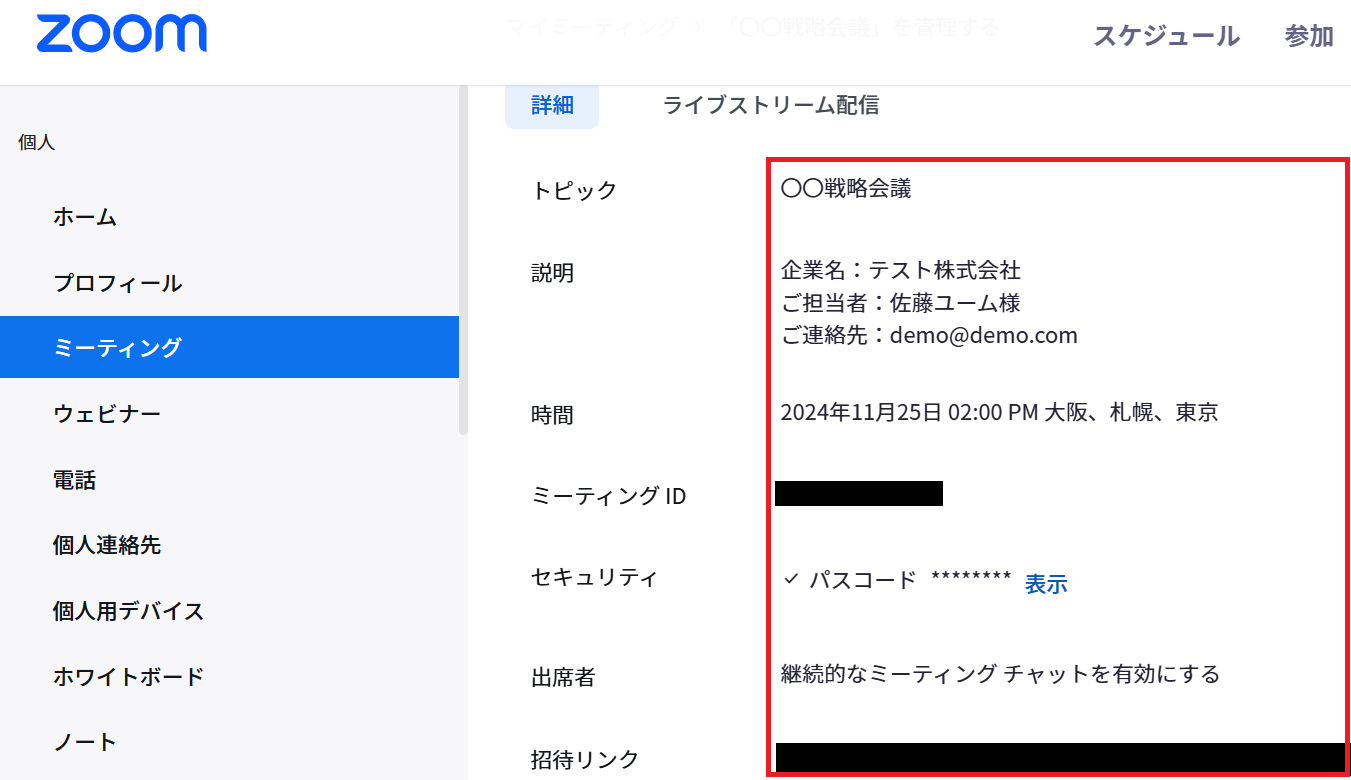The width and height of the screenshot is (1351, 780).
Task: Click the text ご担当者：佐藤ユーム様
Action: pos(900,302)
